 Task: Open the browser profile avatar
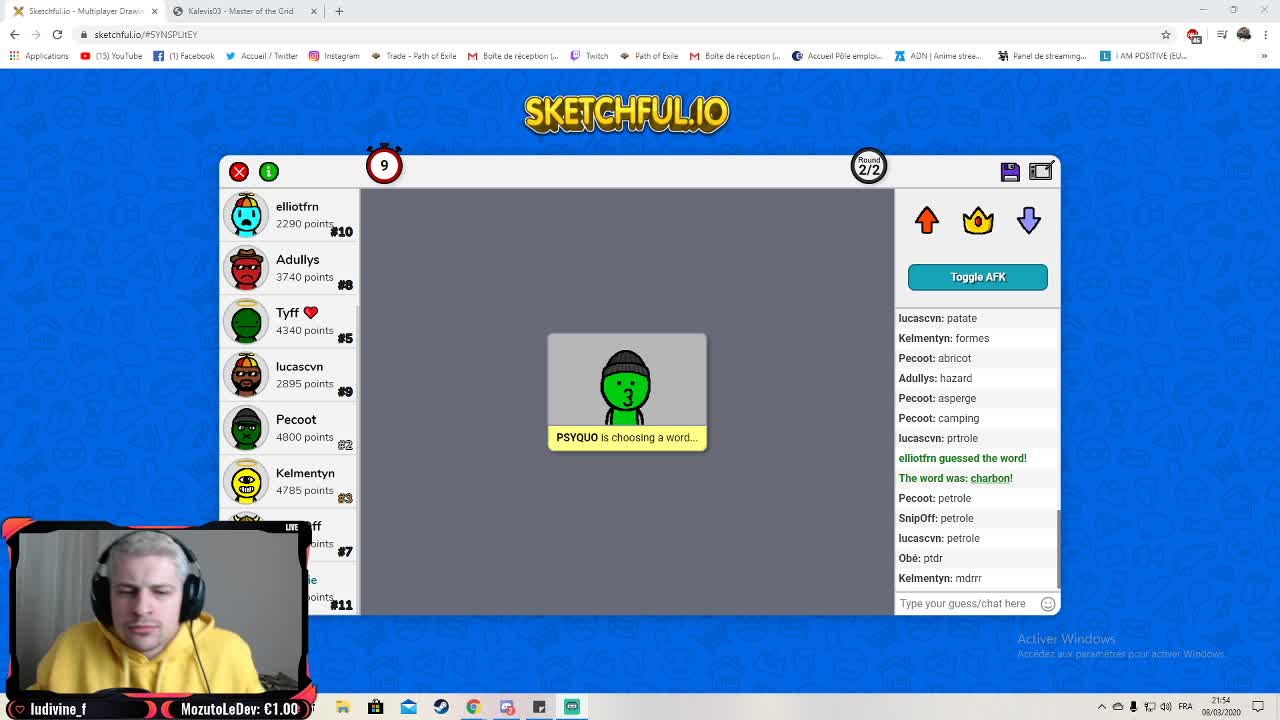click(1244, 34)
